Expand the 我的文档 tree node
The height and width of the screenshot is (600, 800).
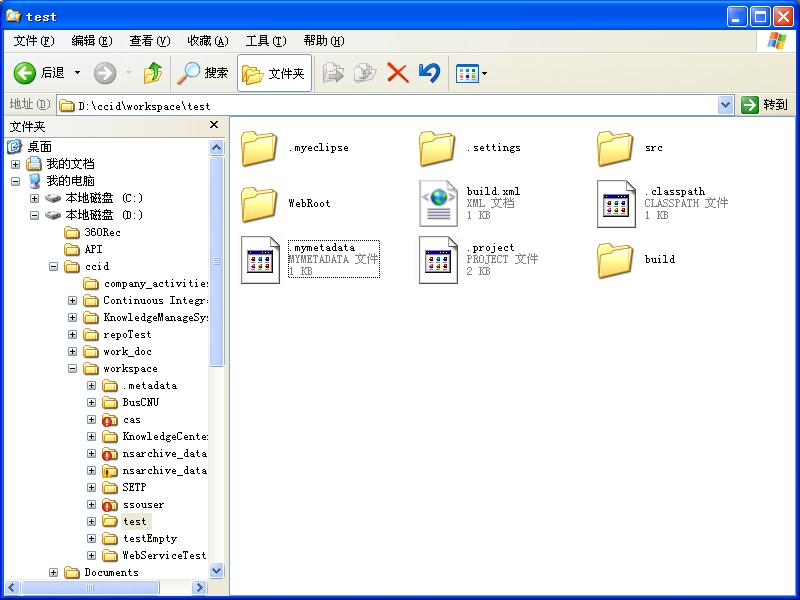pos(15,164)
